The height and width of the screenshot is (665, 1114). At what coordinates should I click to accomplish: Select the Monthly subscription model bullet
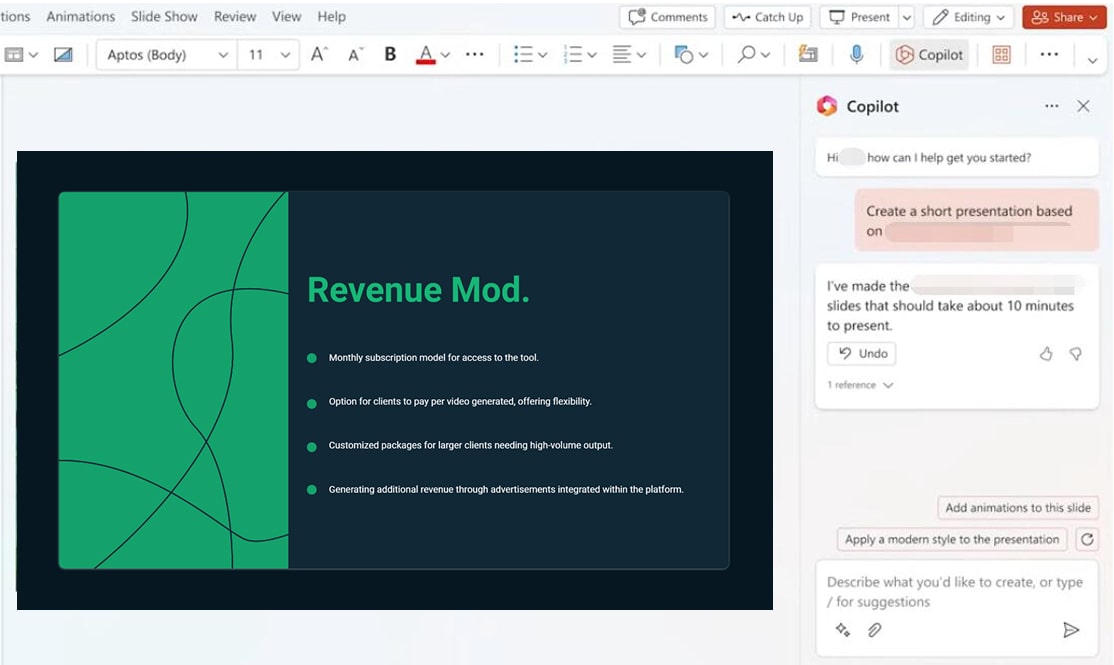coord(433,358)
